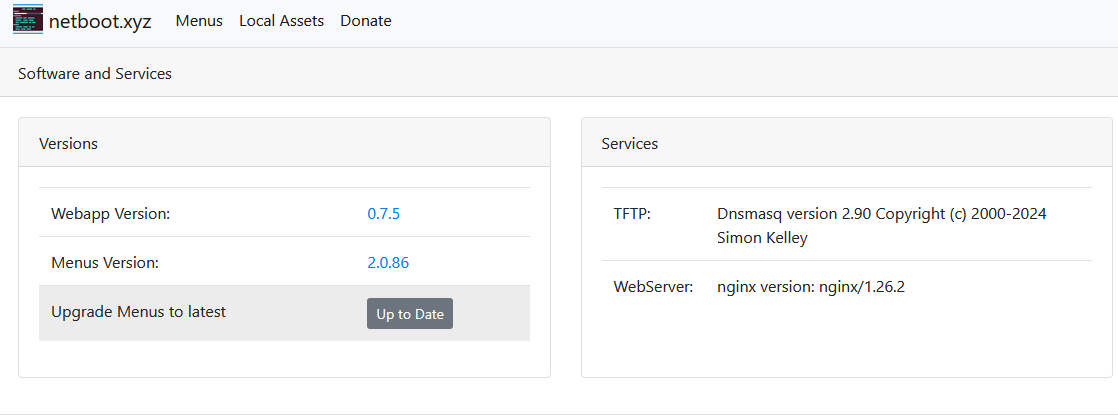Select the WebServer: label
Viewport: 1118px width, 417px height.
[x=653, y=287]
